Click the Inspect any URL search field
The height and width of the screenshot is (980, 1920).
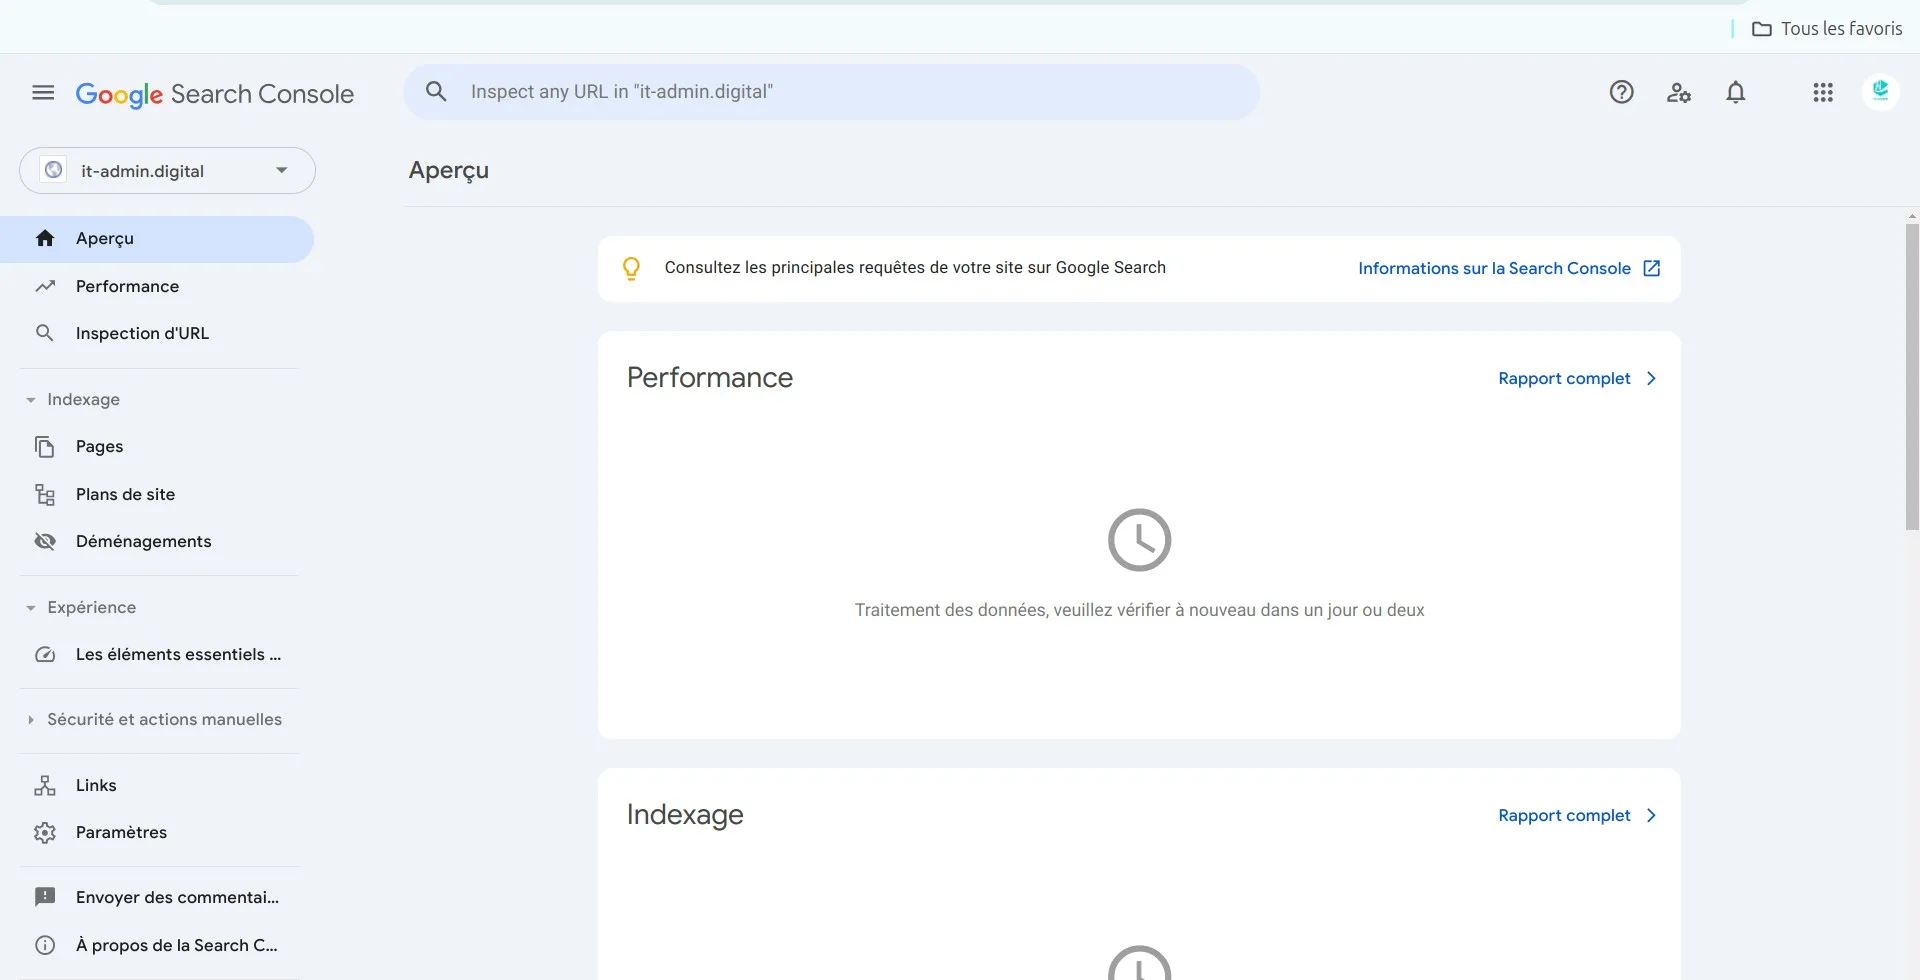pyautogui.click(x=831, y=92)
